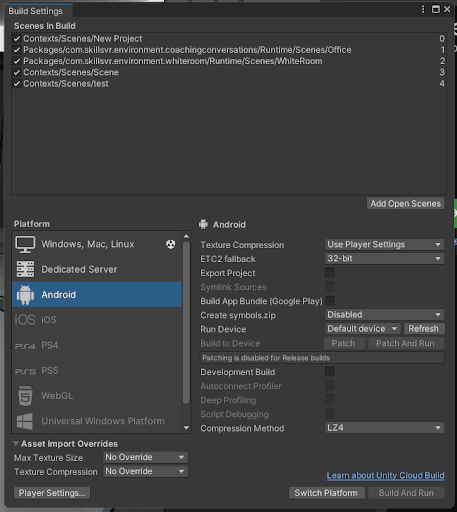Click the Patch button
The image size is (457, 512).
(344, 343)
